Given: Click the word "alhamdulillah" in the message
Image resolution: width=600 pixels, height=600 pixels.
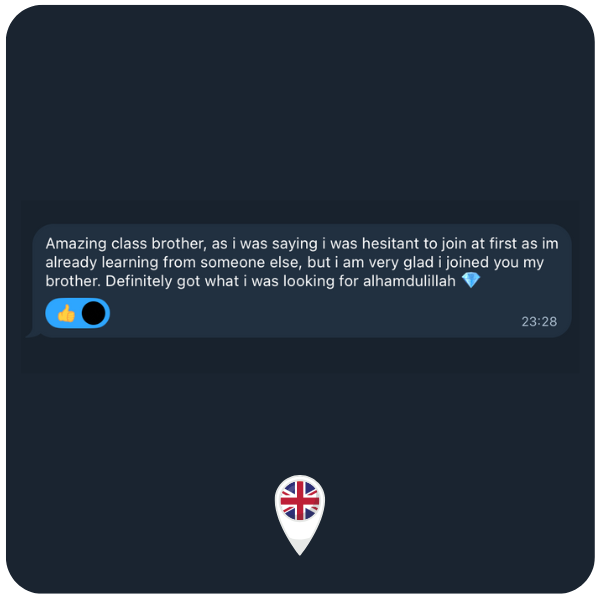Looking at the screenshot, I should pyautogui.click(x=409, y=281).
